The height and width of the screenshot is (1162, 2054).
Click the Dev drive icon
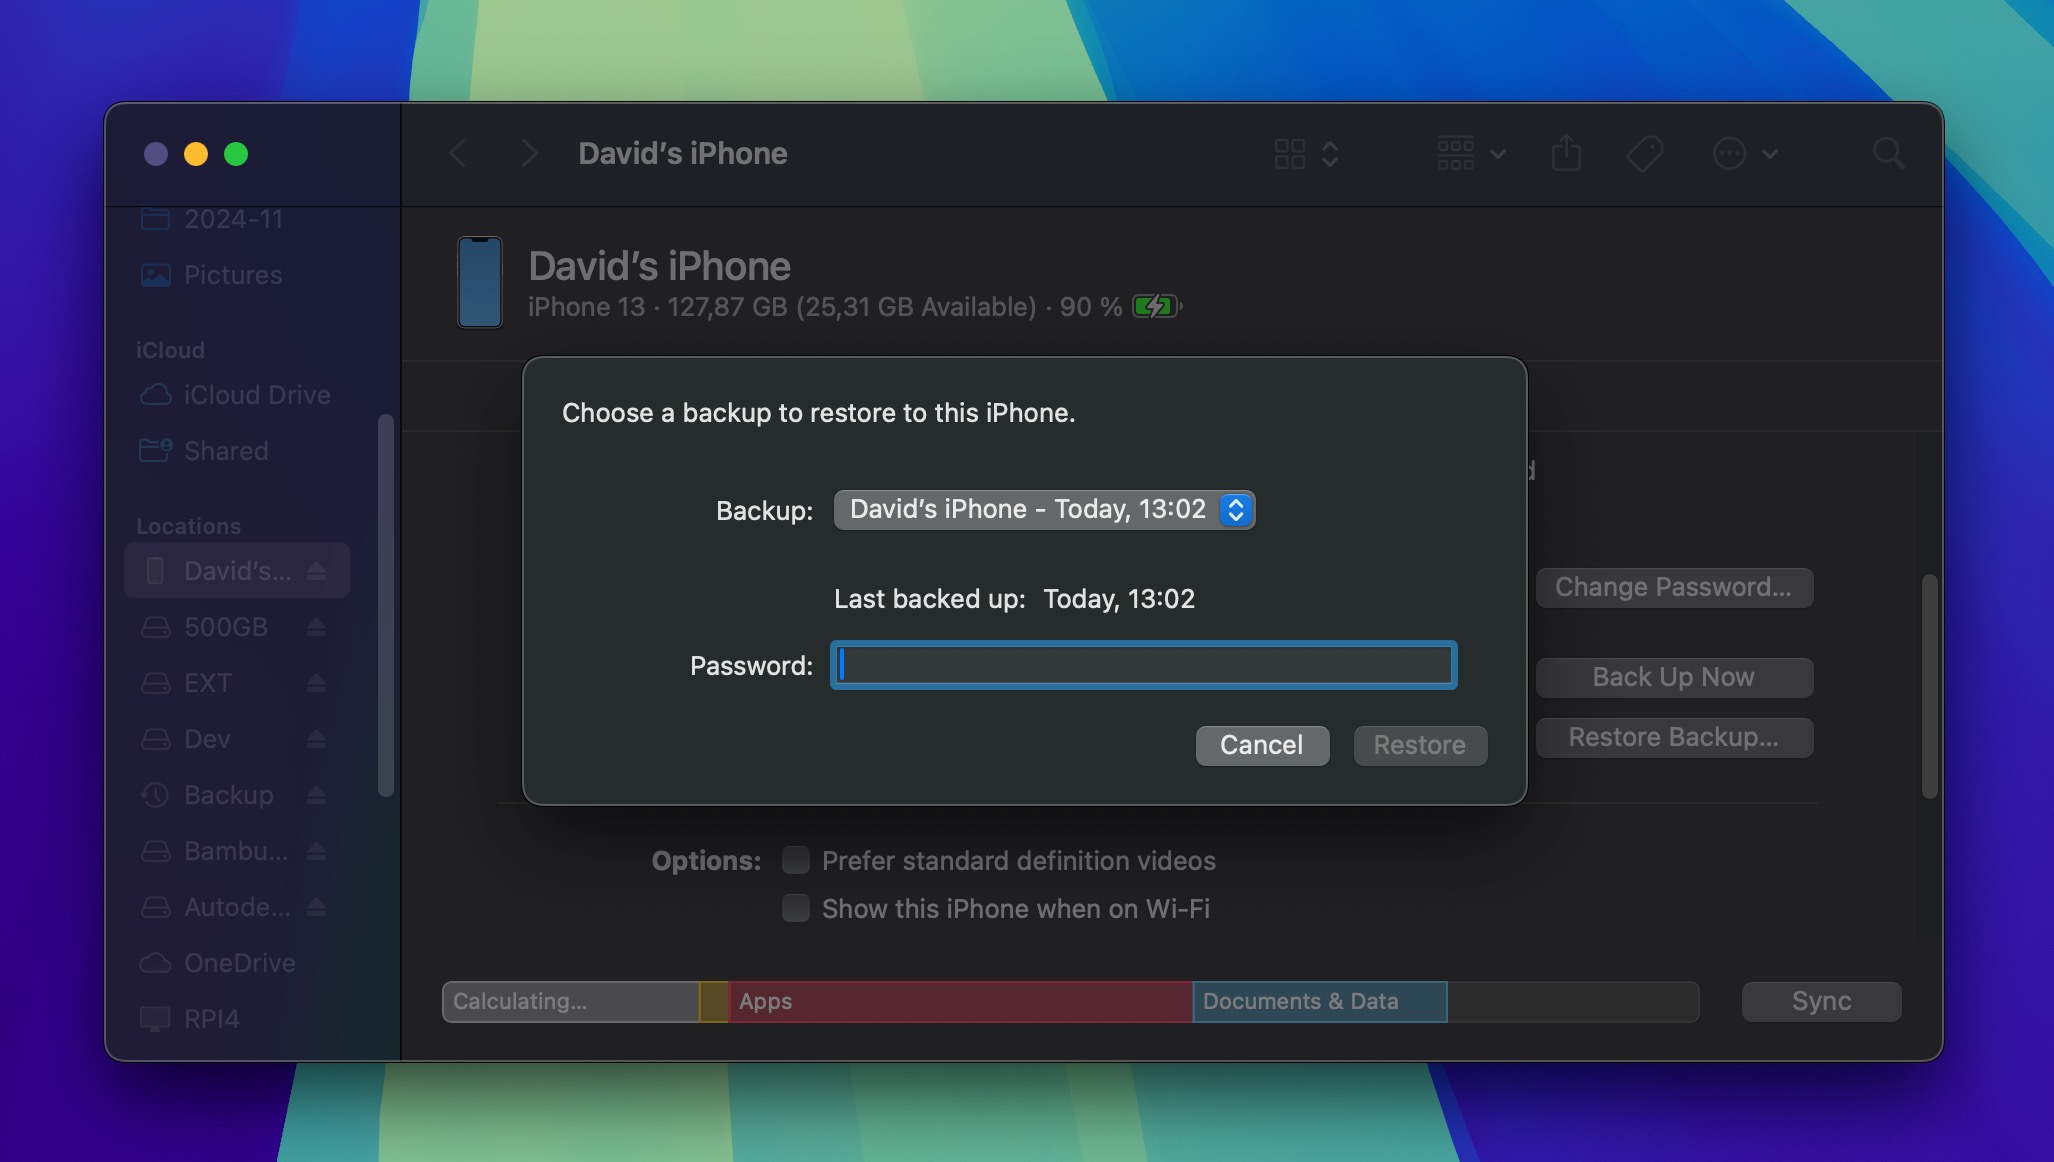[x=155, y=739]
